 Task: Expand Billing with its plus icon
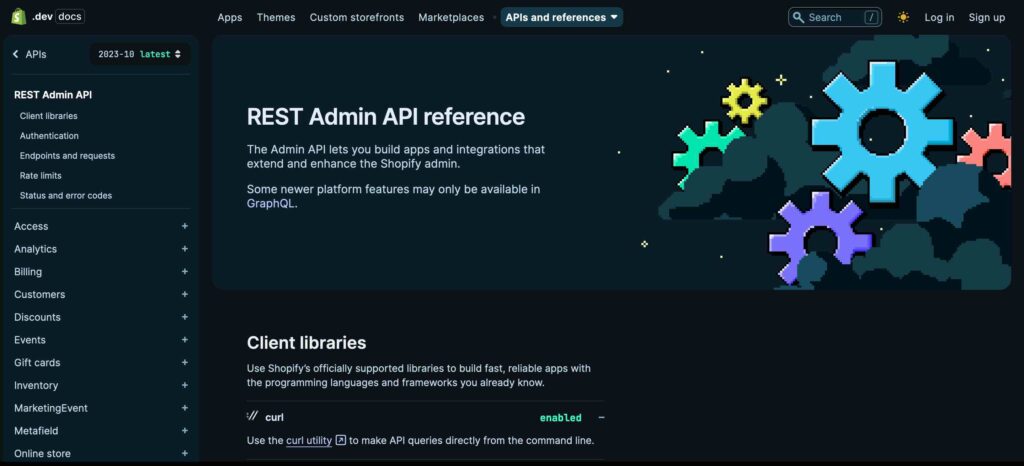(x=185, y=272)
